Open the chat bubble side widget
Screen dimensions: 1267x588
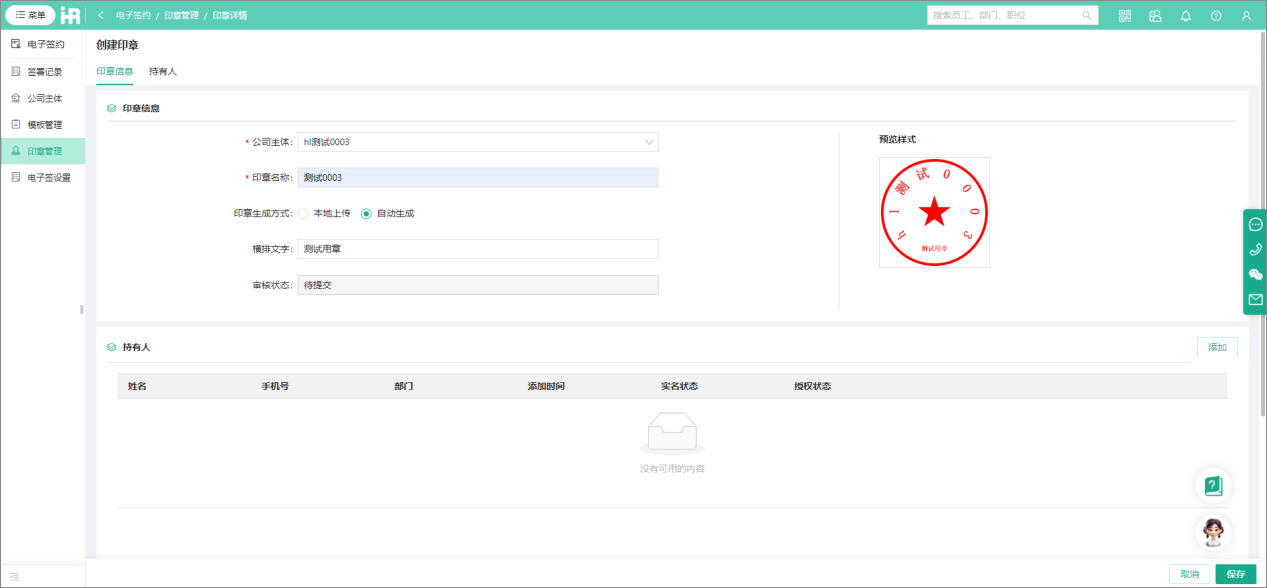1256,224
